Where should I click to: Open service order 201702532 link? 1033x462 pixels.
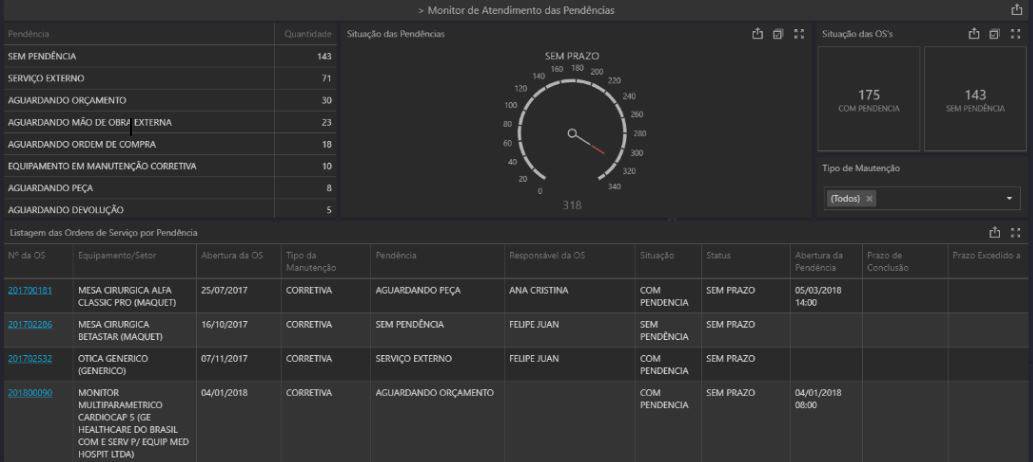click(x=29, y=358)
